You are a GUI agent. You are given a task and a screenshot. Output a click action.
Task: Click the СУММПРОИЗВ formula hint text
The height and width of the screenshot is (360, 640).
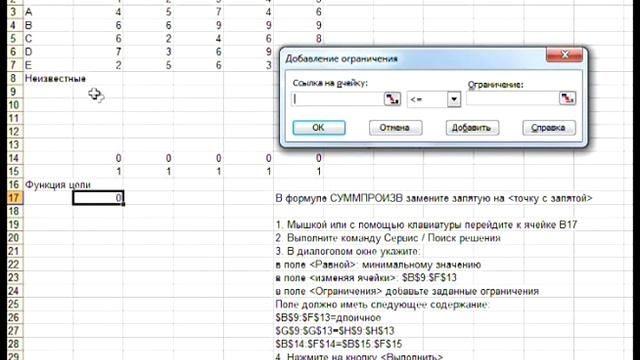434,198
